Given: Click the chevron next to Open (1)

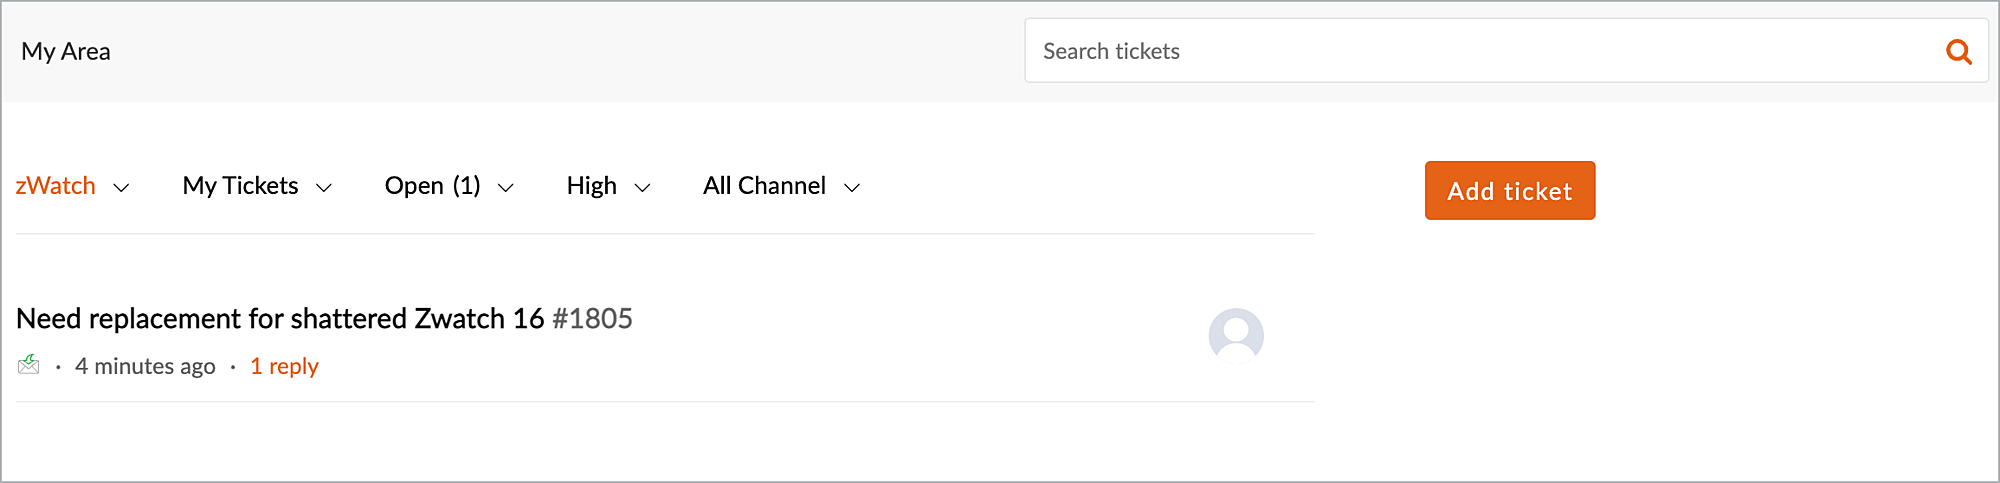Looking at the screenshot, I should [x=506, y=188].
